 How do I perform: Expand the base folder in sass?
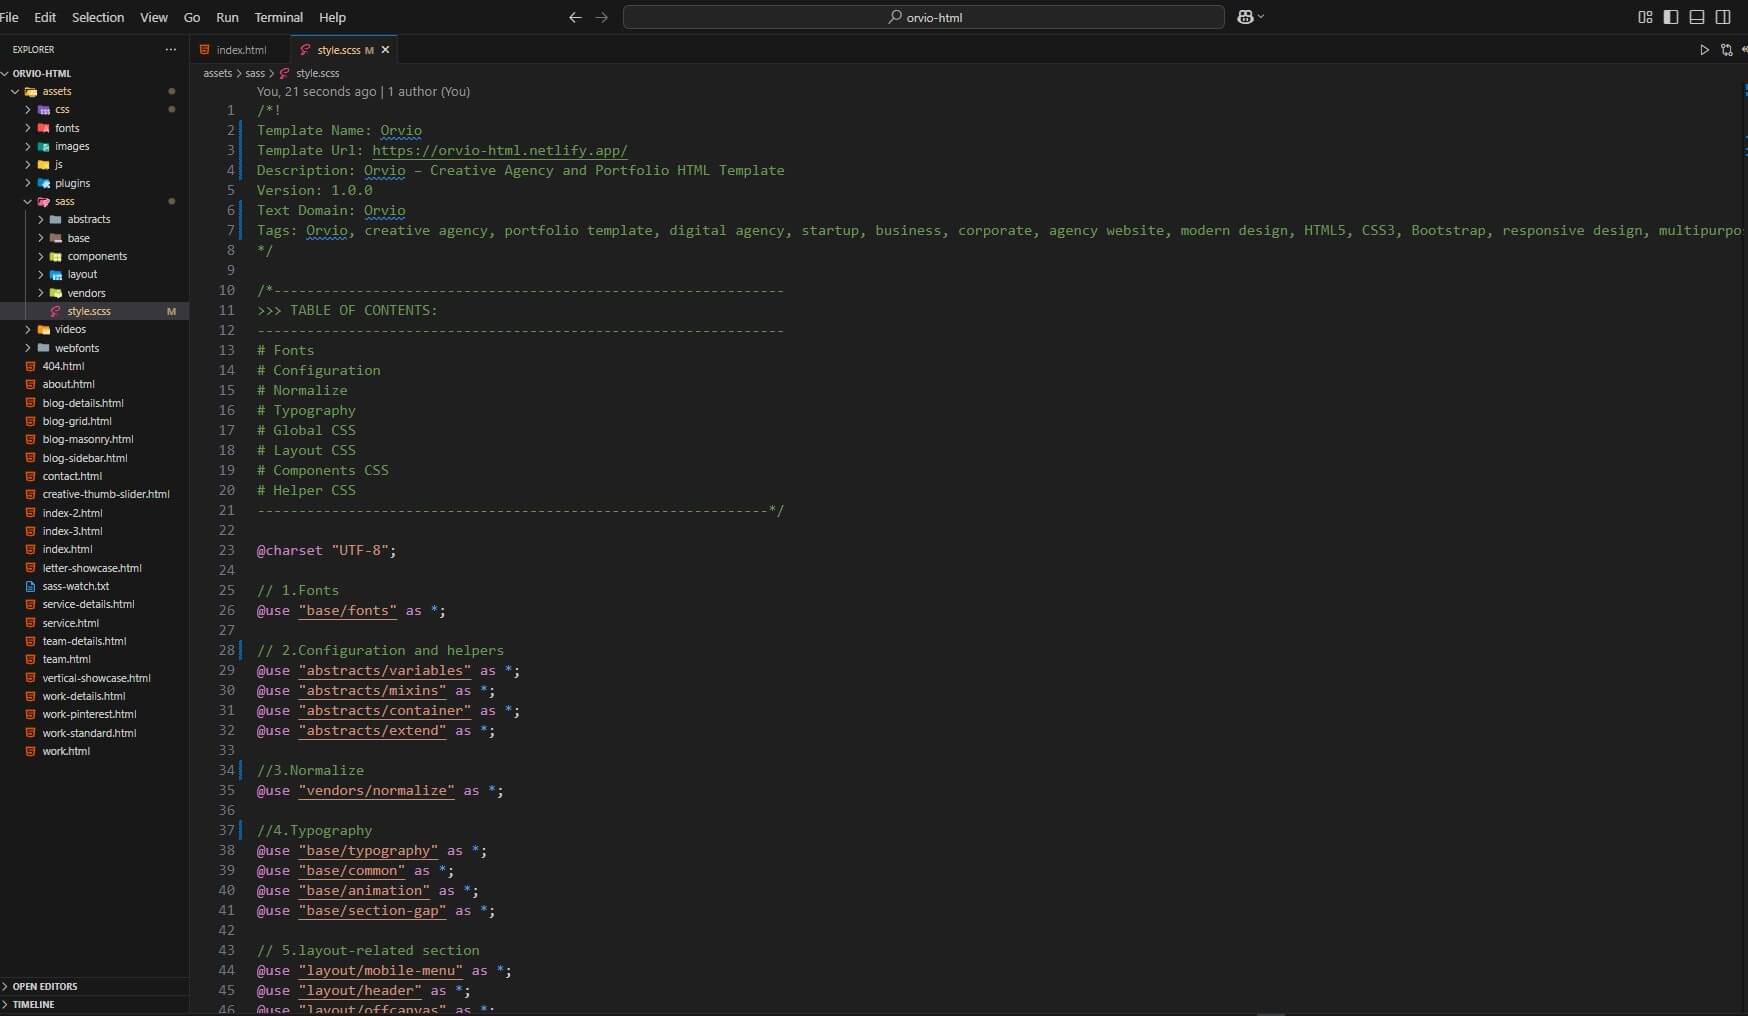pyautogui.click(x=94, y=238)
